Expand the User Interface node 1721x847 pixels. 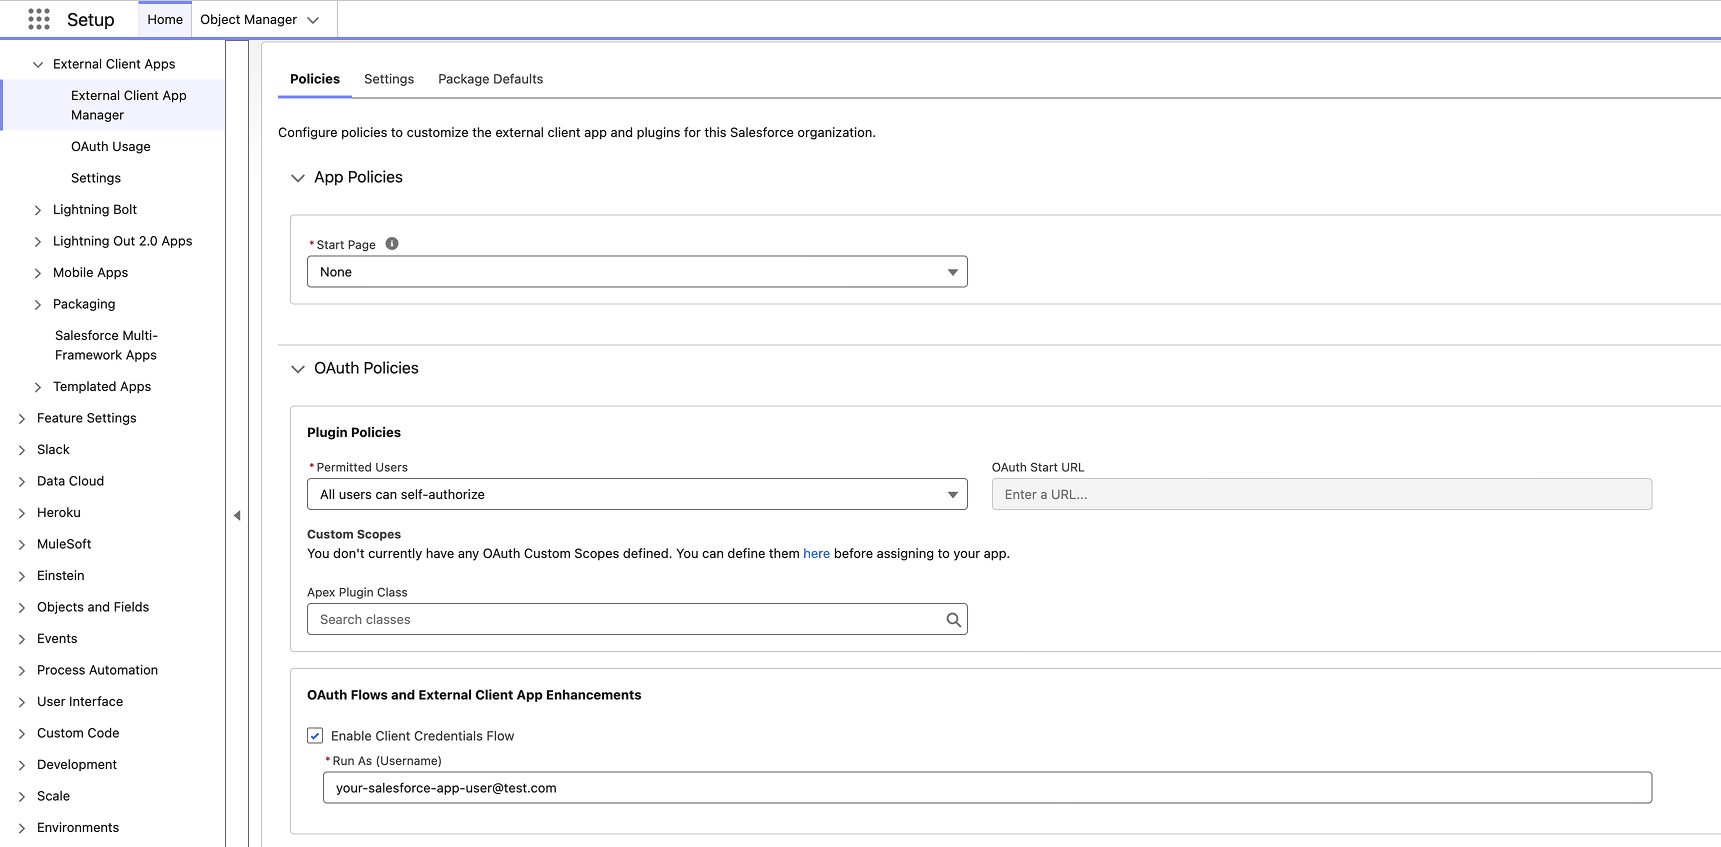click(x=22, y=703)
